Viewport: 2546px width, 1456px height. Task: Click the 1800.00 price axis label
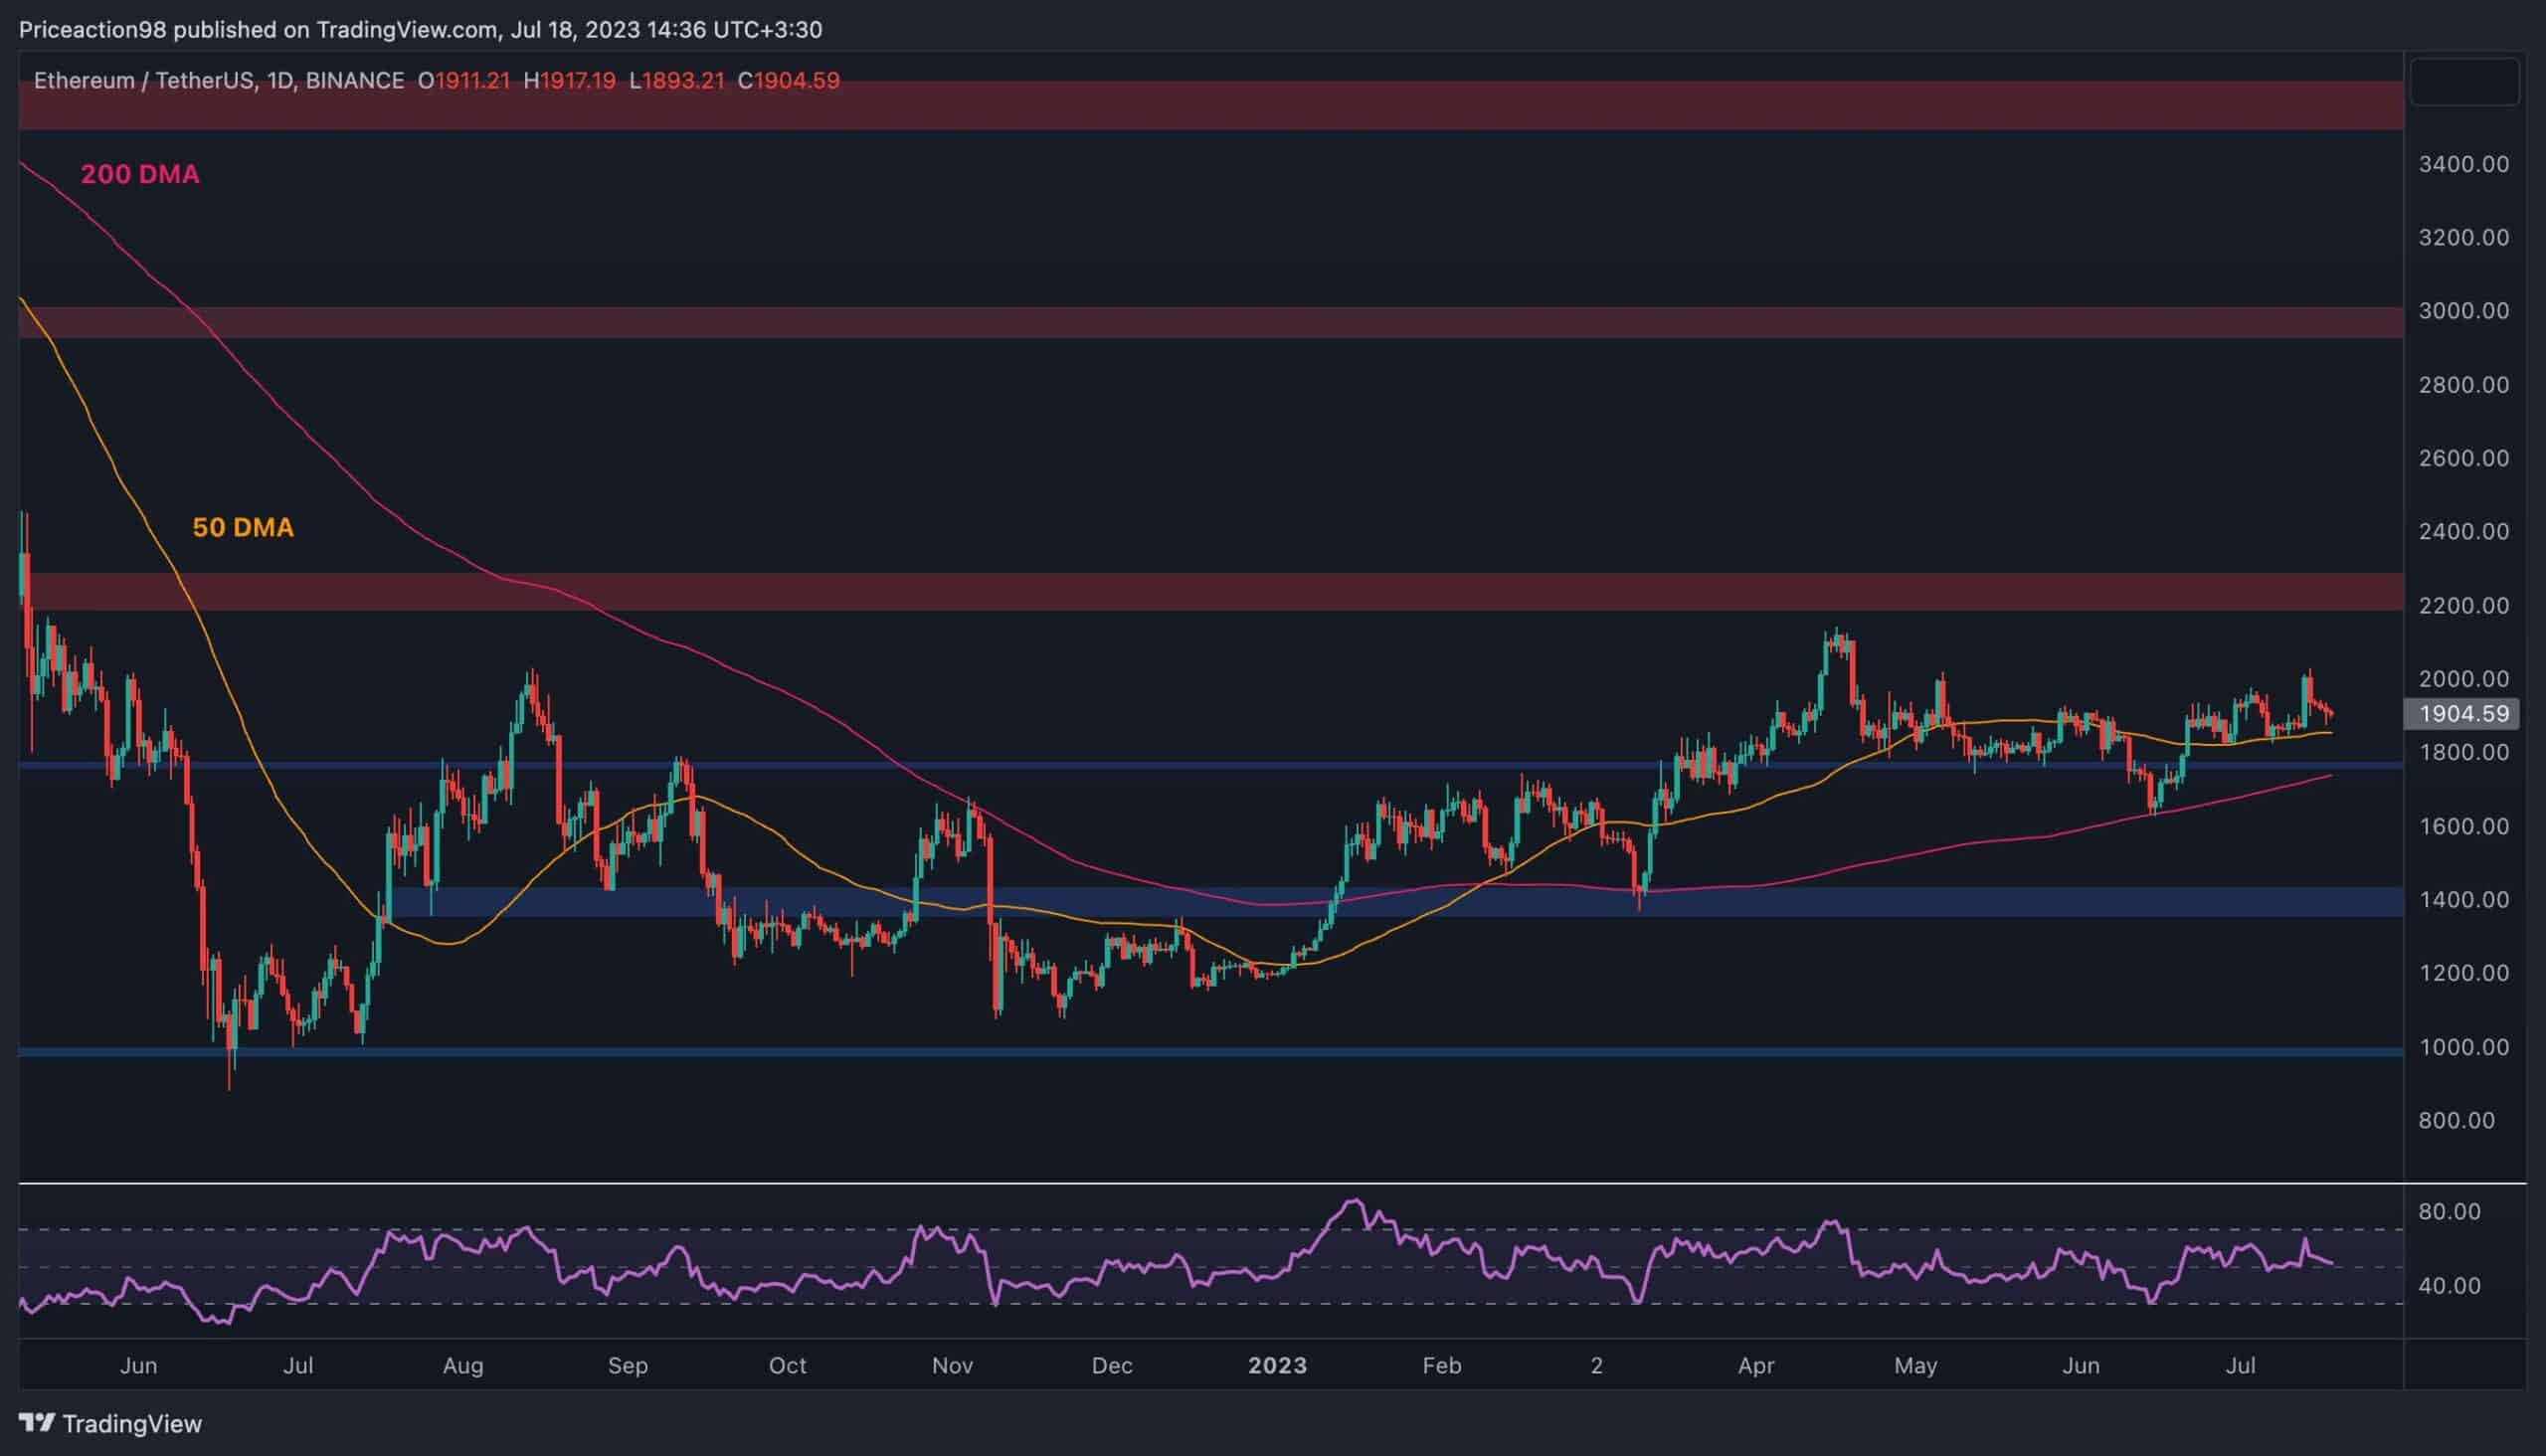[x=2464, y=752]
